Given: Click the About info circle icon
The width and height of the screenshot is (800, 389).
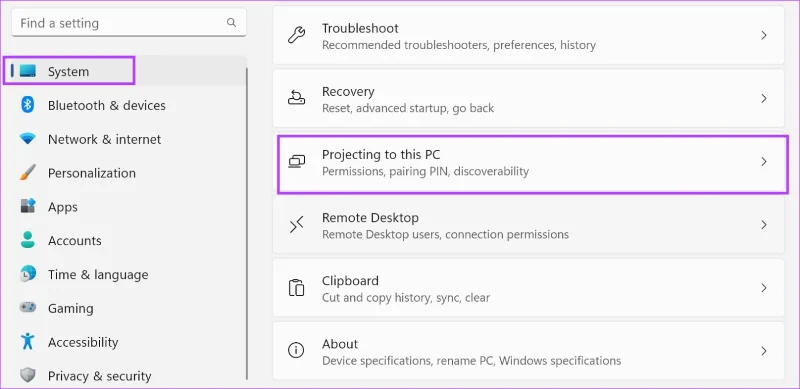Looking at the screenshot, I should click(x=296, y=350).
